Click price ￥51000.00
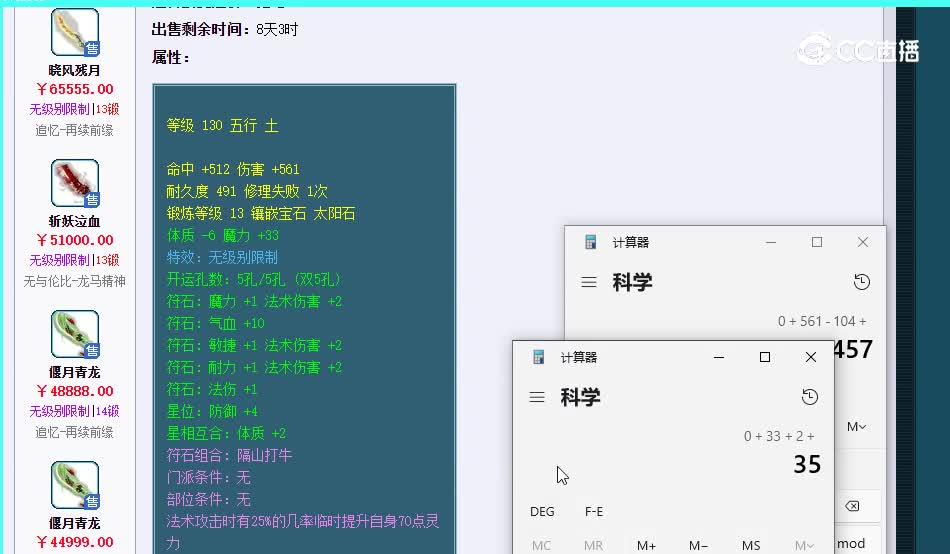950x554 pixels. point(75,240)
